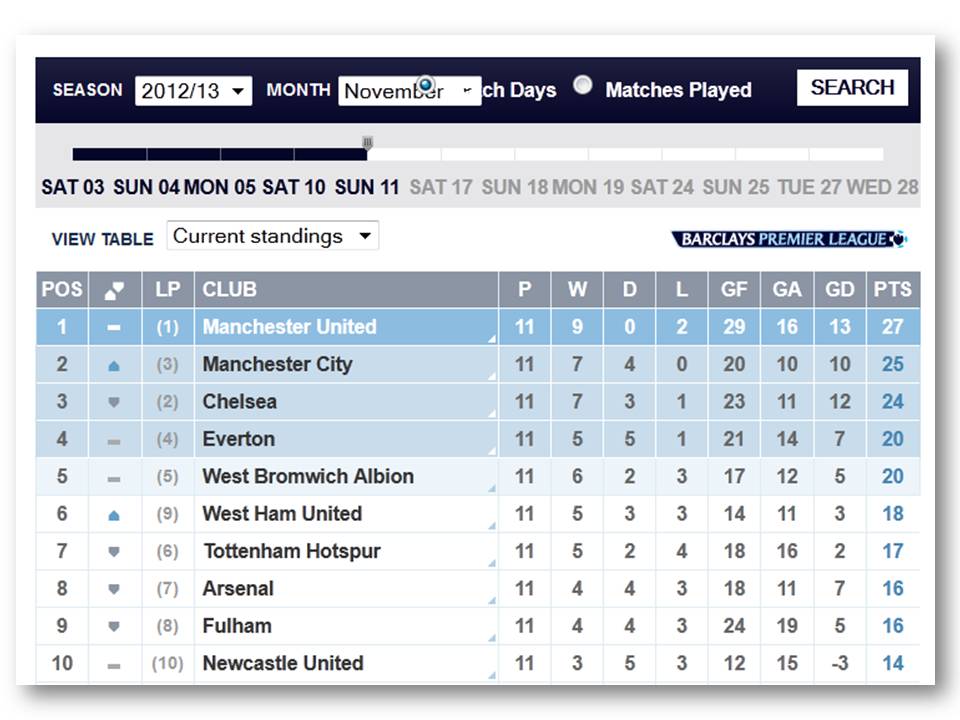960x720 pixels.
Task: Sort table by the PTS column header
Action: (x=892, y=290)
